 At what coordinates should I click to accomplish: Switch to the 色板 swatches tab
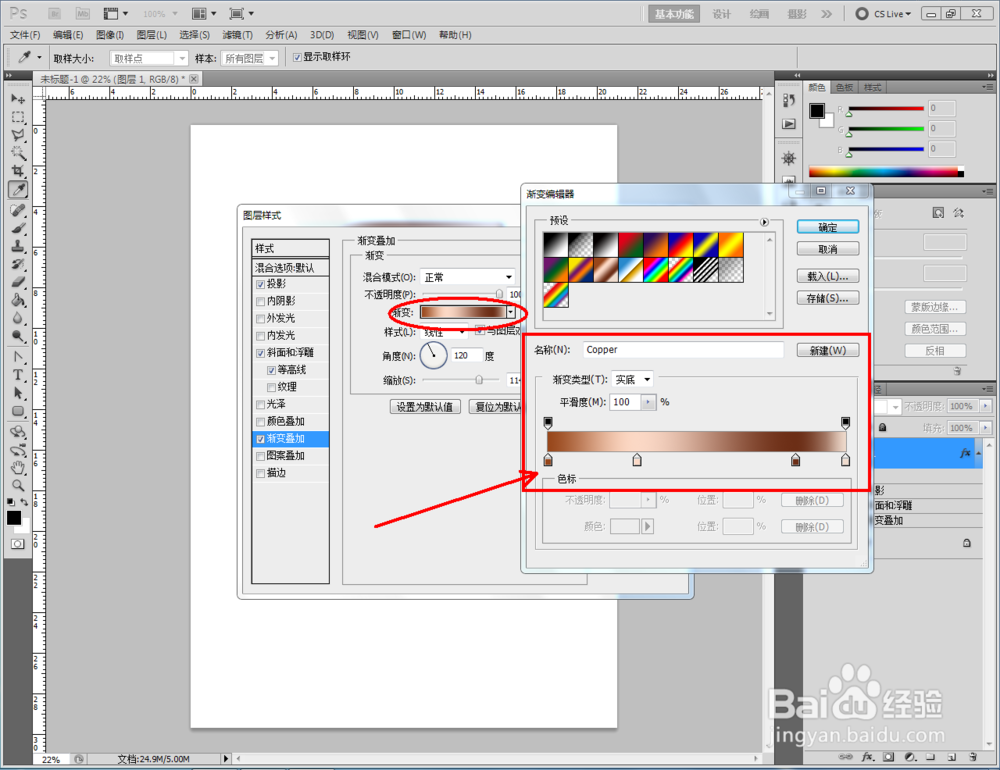844,87
